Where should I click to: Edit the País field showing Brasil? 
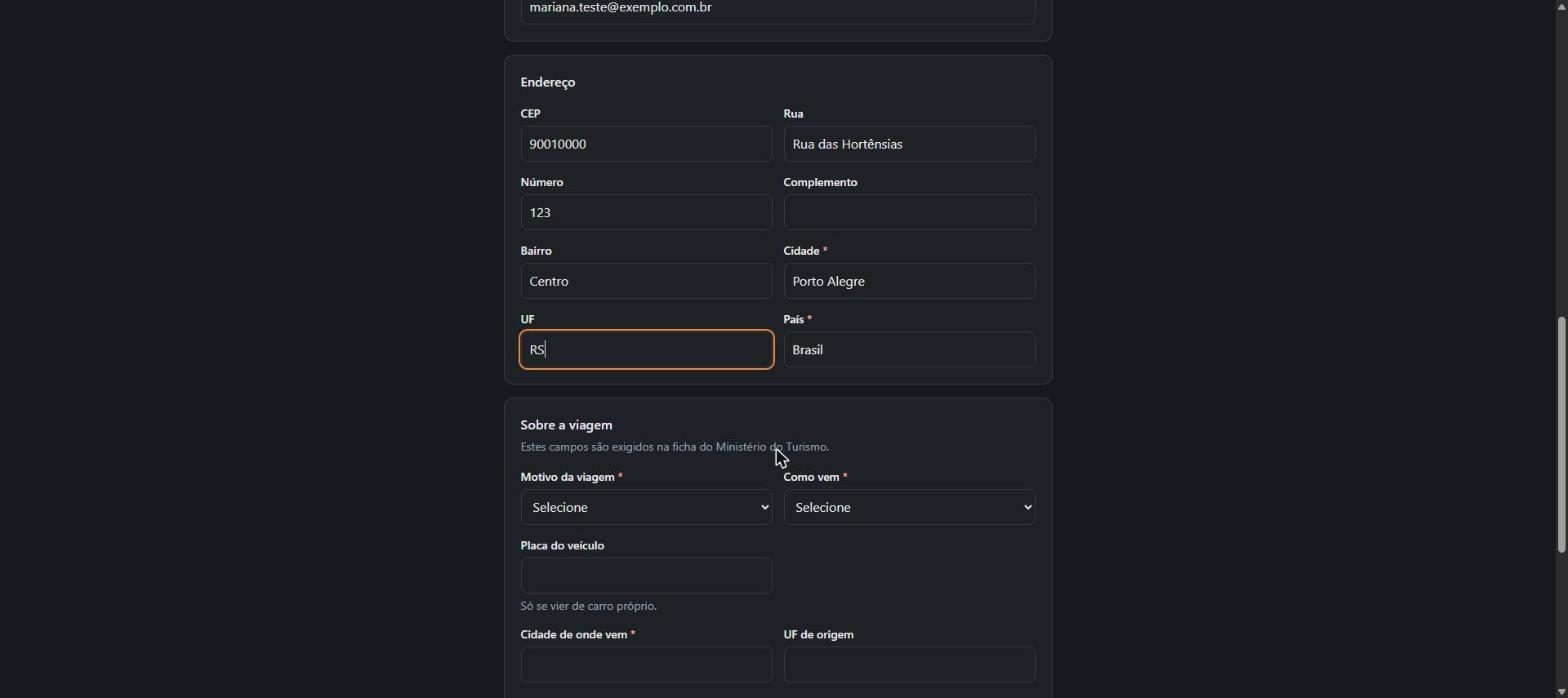[x=909, y=349]
